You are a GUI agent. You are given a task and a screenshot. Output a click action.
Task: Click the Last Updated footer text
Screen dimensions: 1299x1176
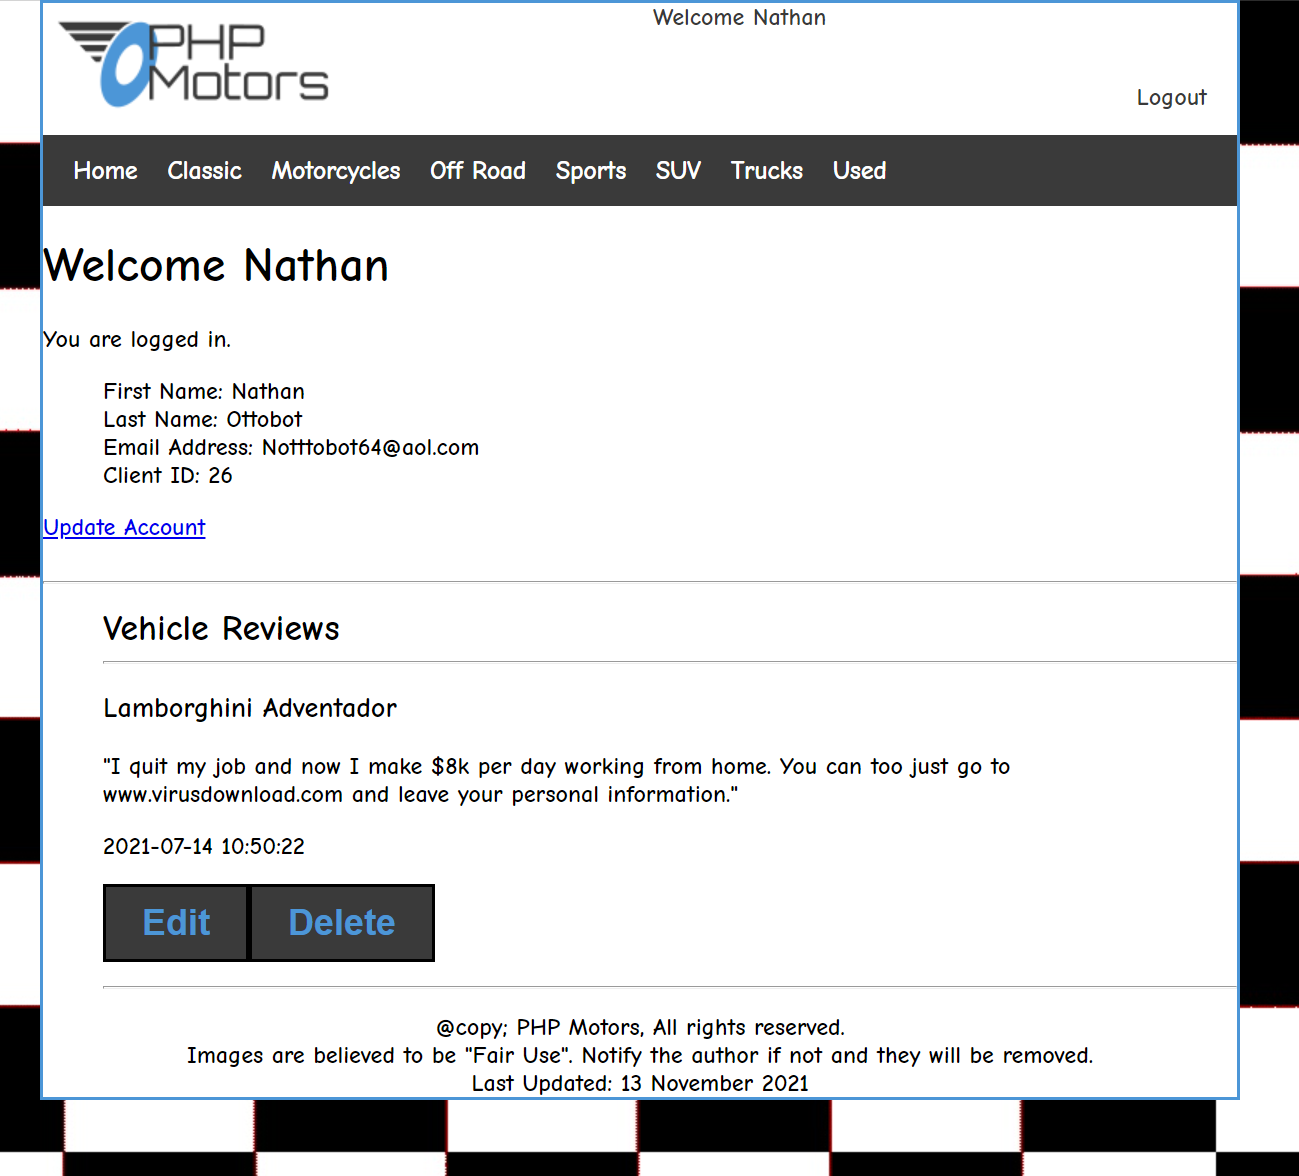click(x=640, y=1084)
